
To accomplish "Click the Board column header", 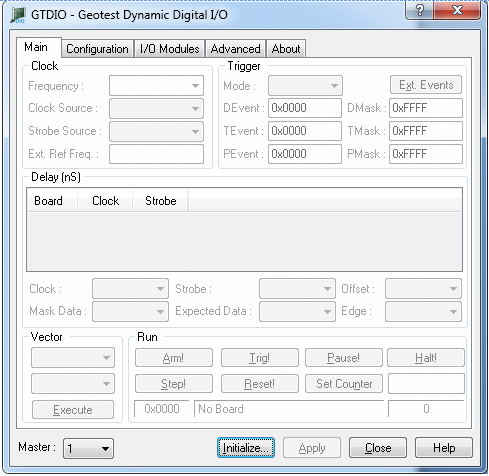I will tap(53, 201).
